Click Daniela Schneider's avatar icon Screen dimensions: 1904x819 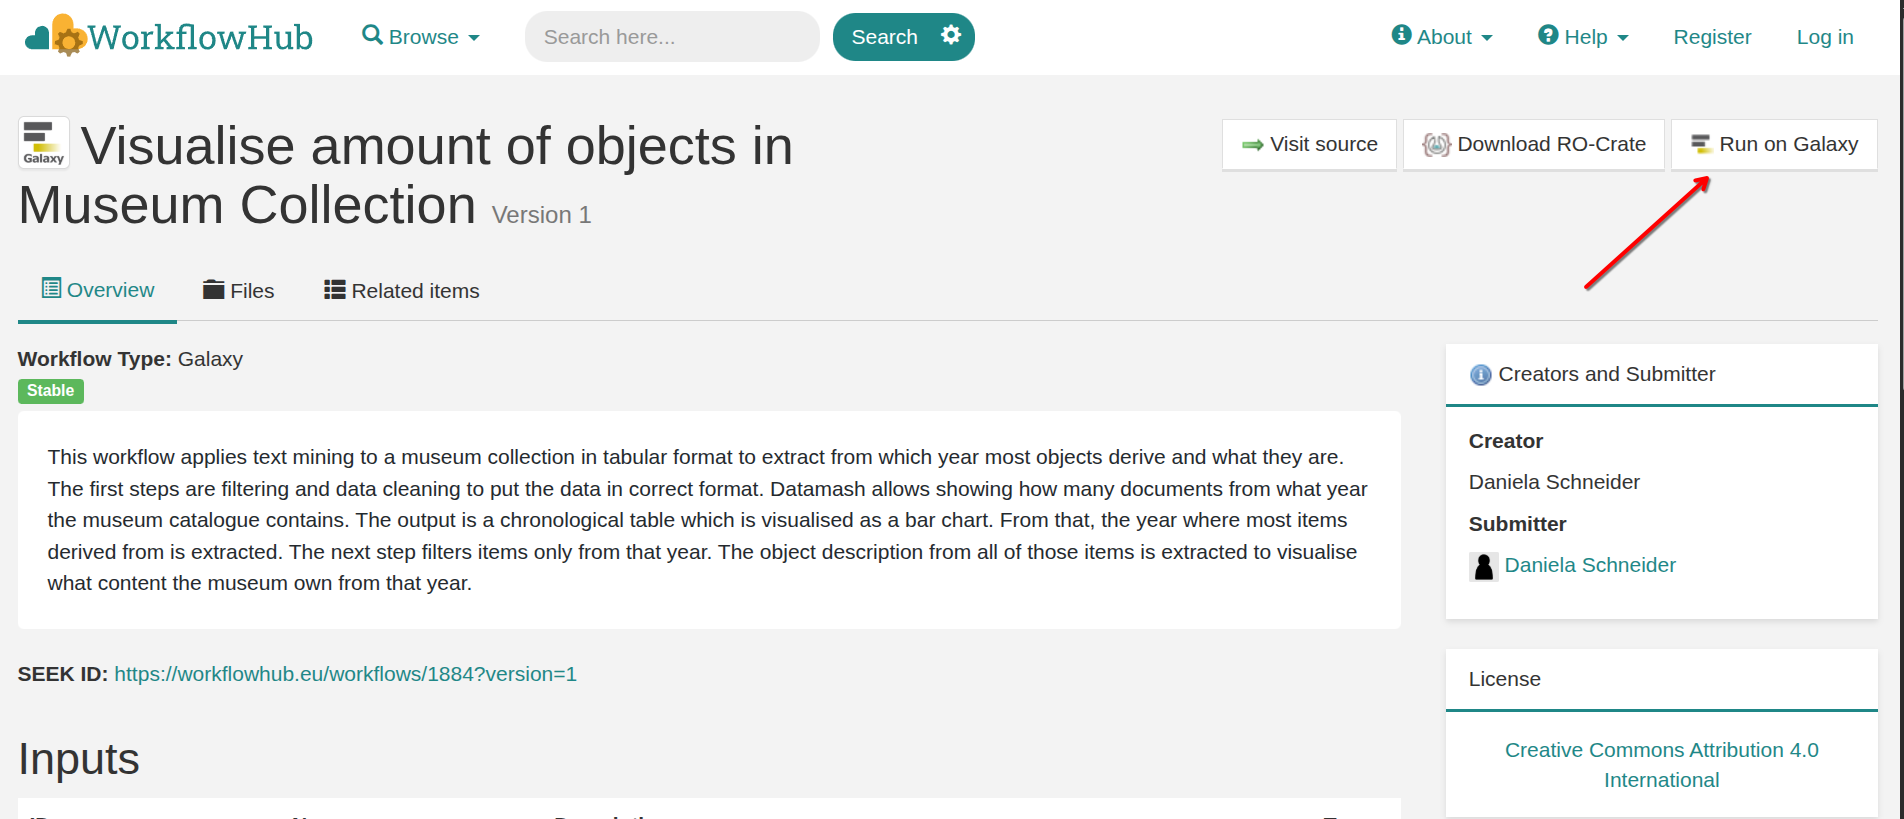[1483, 566]
